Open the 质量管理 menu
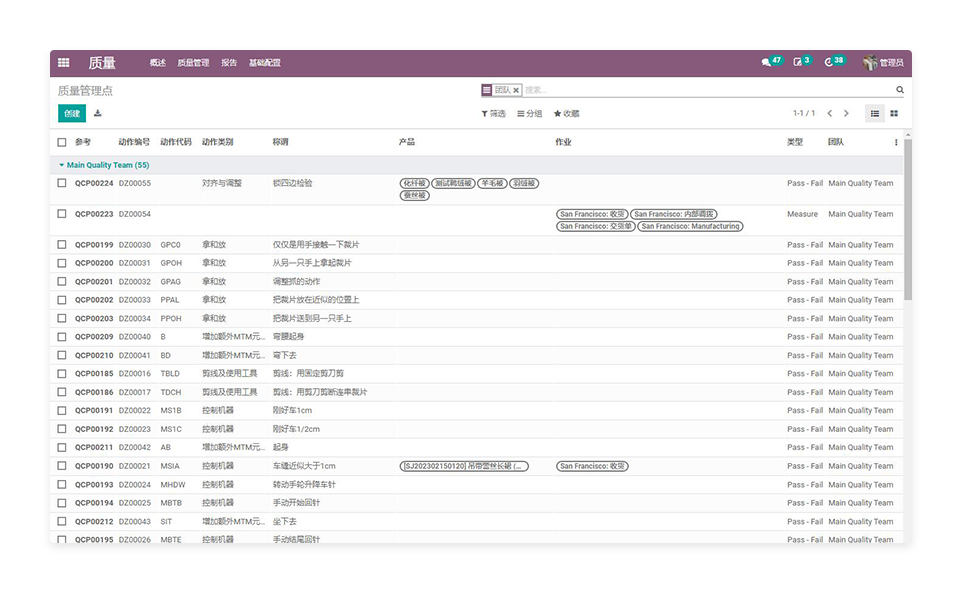Viewport: 962px width, 593px height. pos(193,63)
